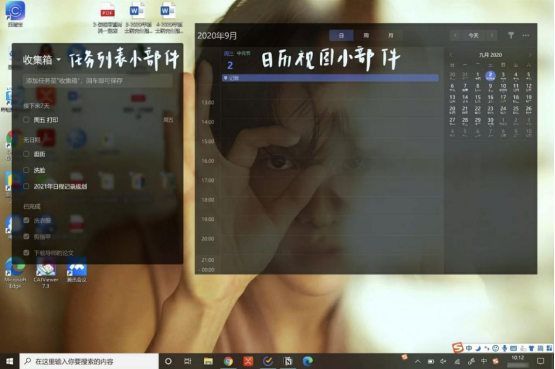
Task: Open TickTick from the taskbar
Action: 268,361
